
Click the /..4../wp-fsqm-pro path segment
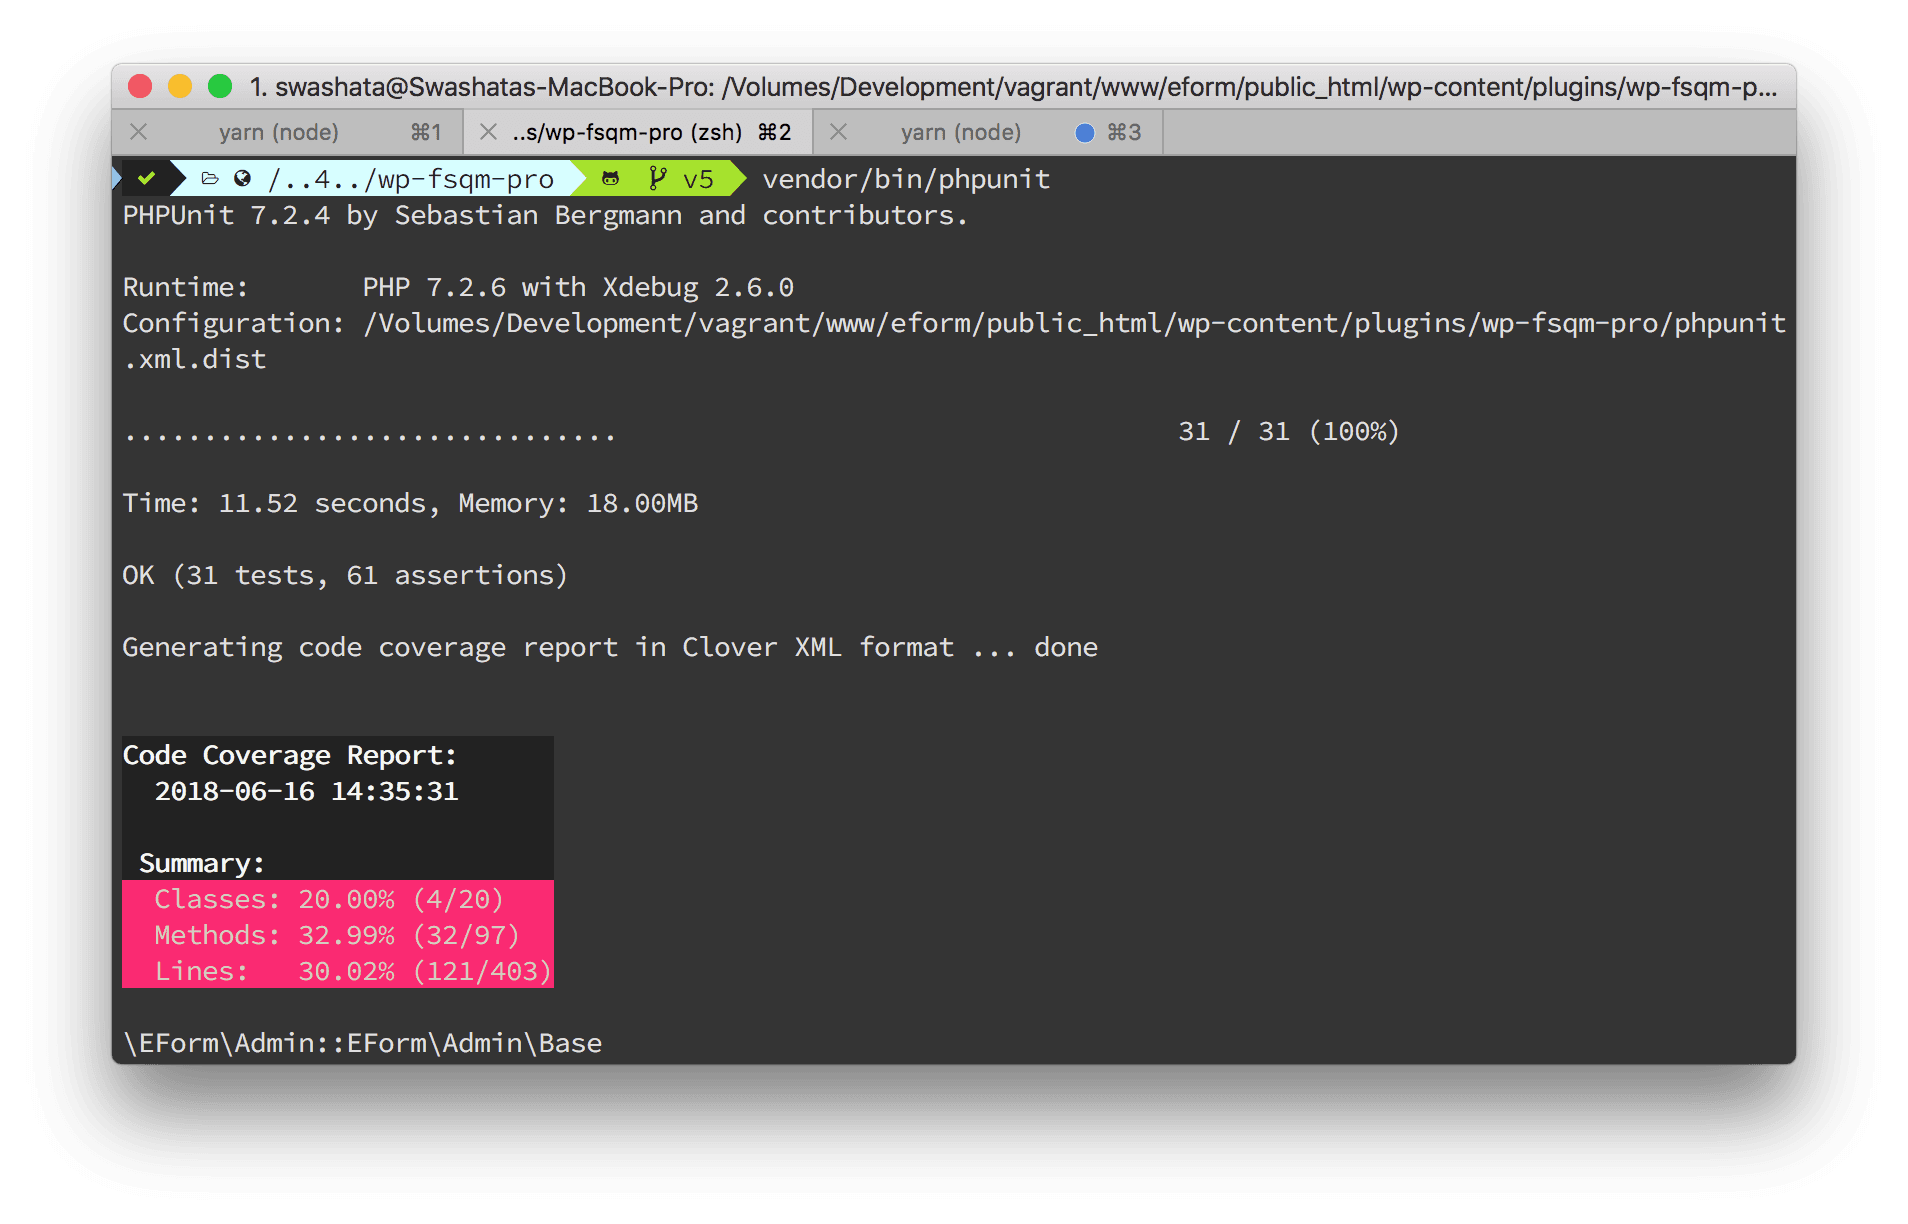[412, 178]
